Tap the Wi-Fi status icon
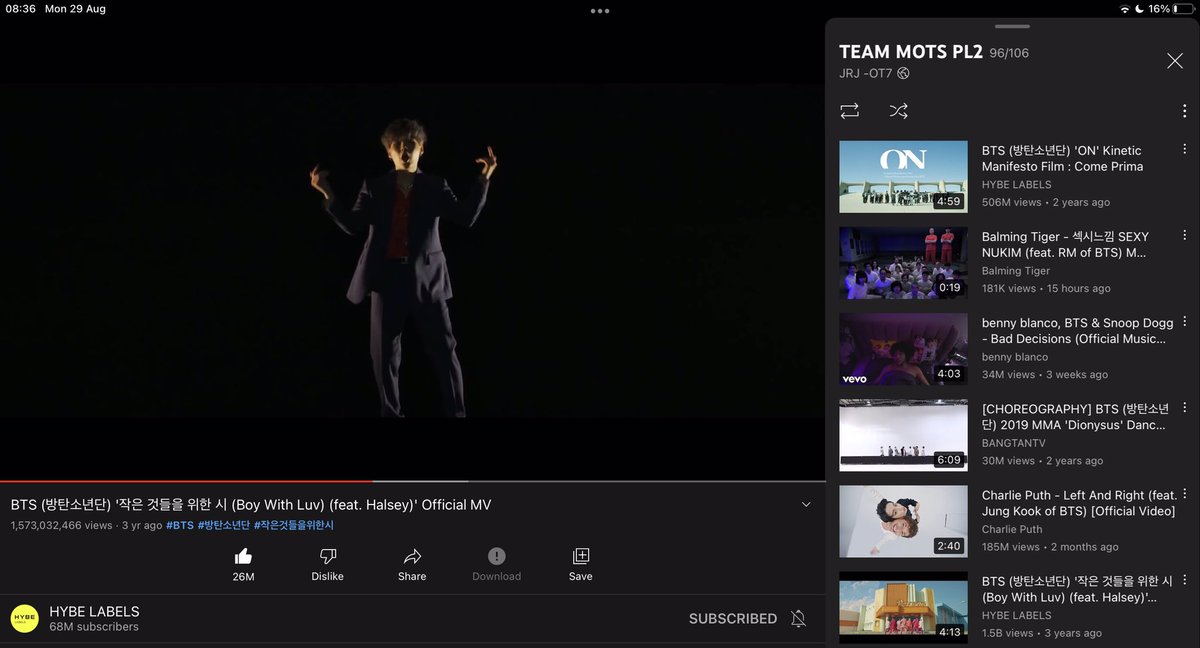 tap(1124, 9)
